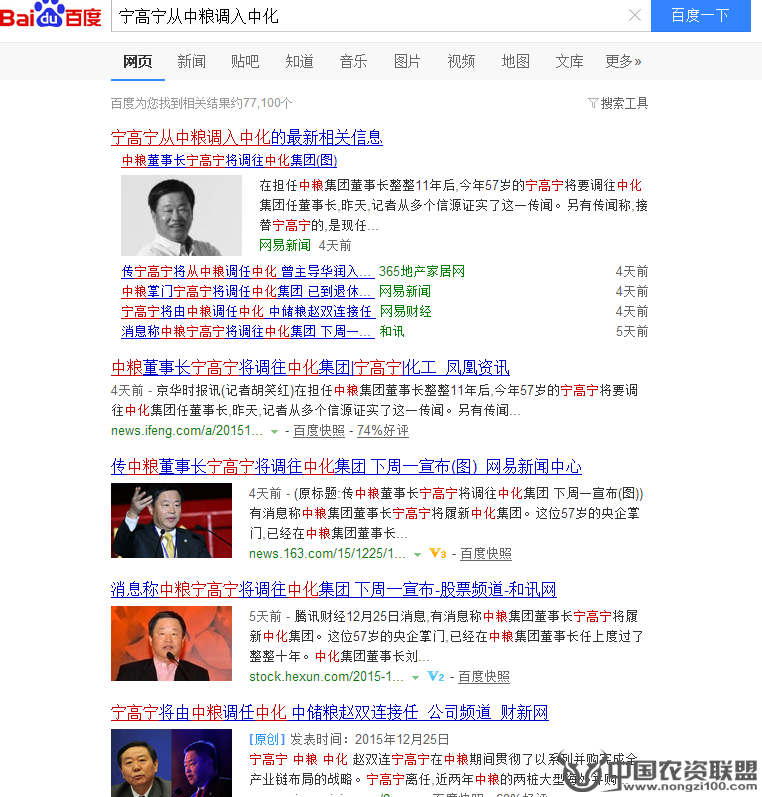This screenshot has height=797, width=762.
Task: Click the news.163.com result URL
Action: (327, 554)
